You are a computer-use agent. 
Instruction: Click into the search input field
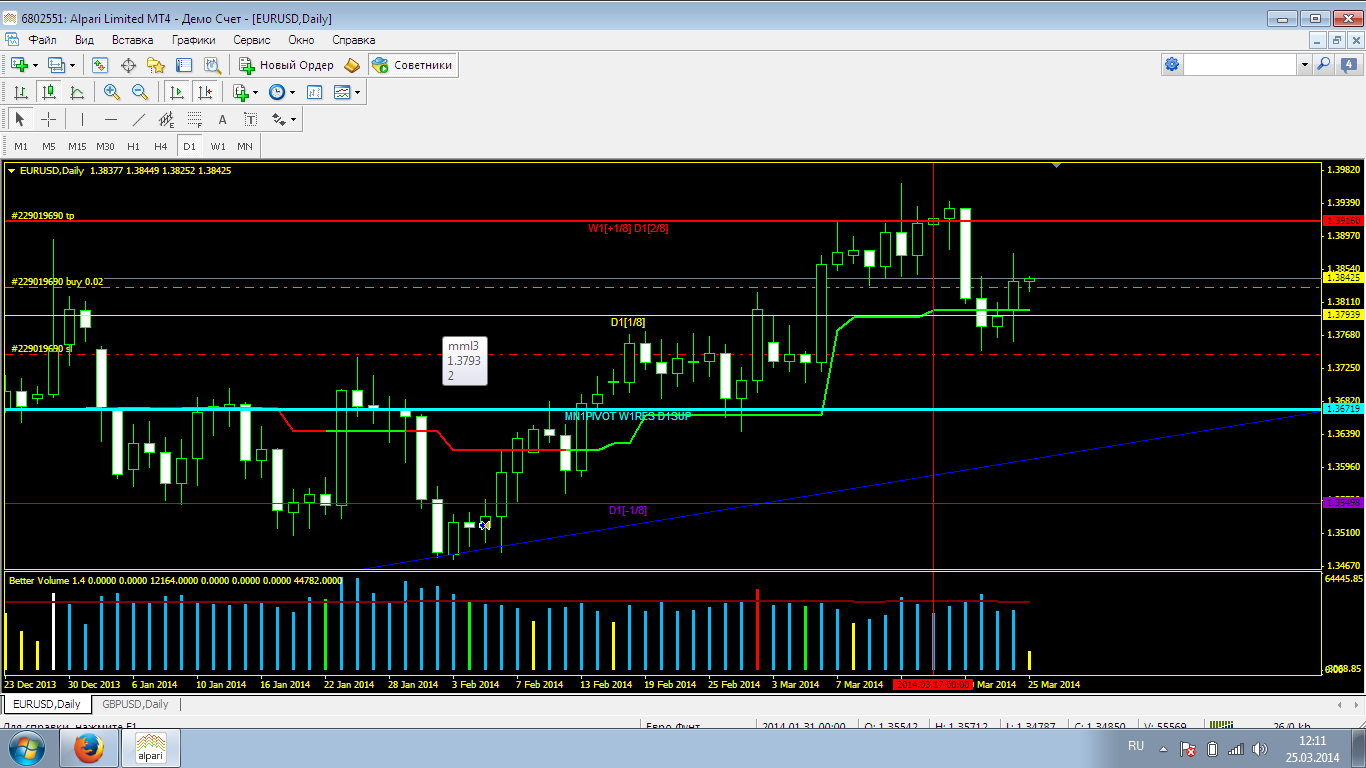[1240, 64]
